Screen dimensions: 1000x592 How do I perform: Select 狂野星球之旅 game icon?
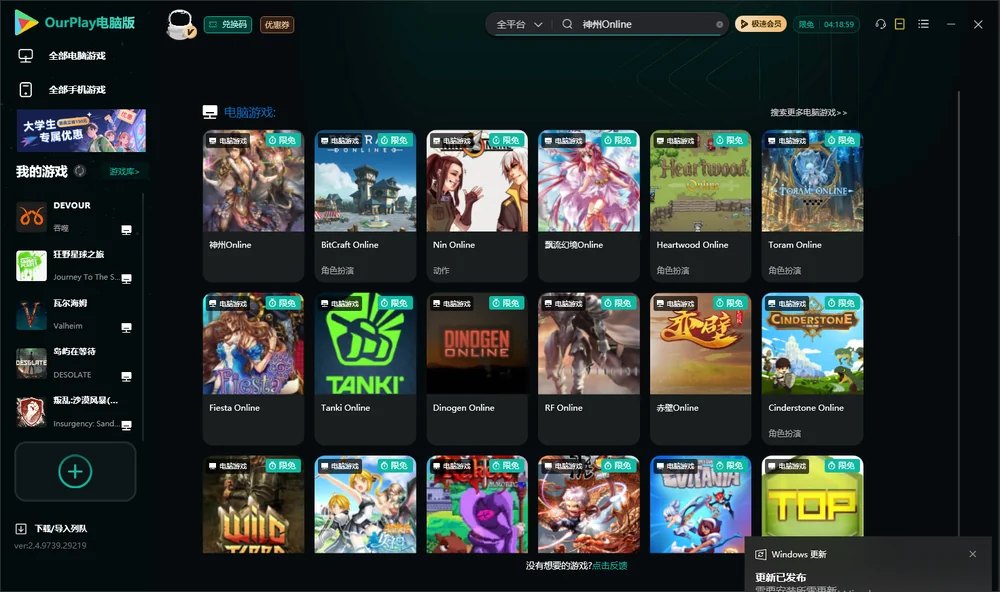(31, 266)
